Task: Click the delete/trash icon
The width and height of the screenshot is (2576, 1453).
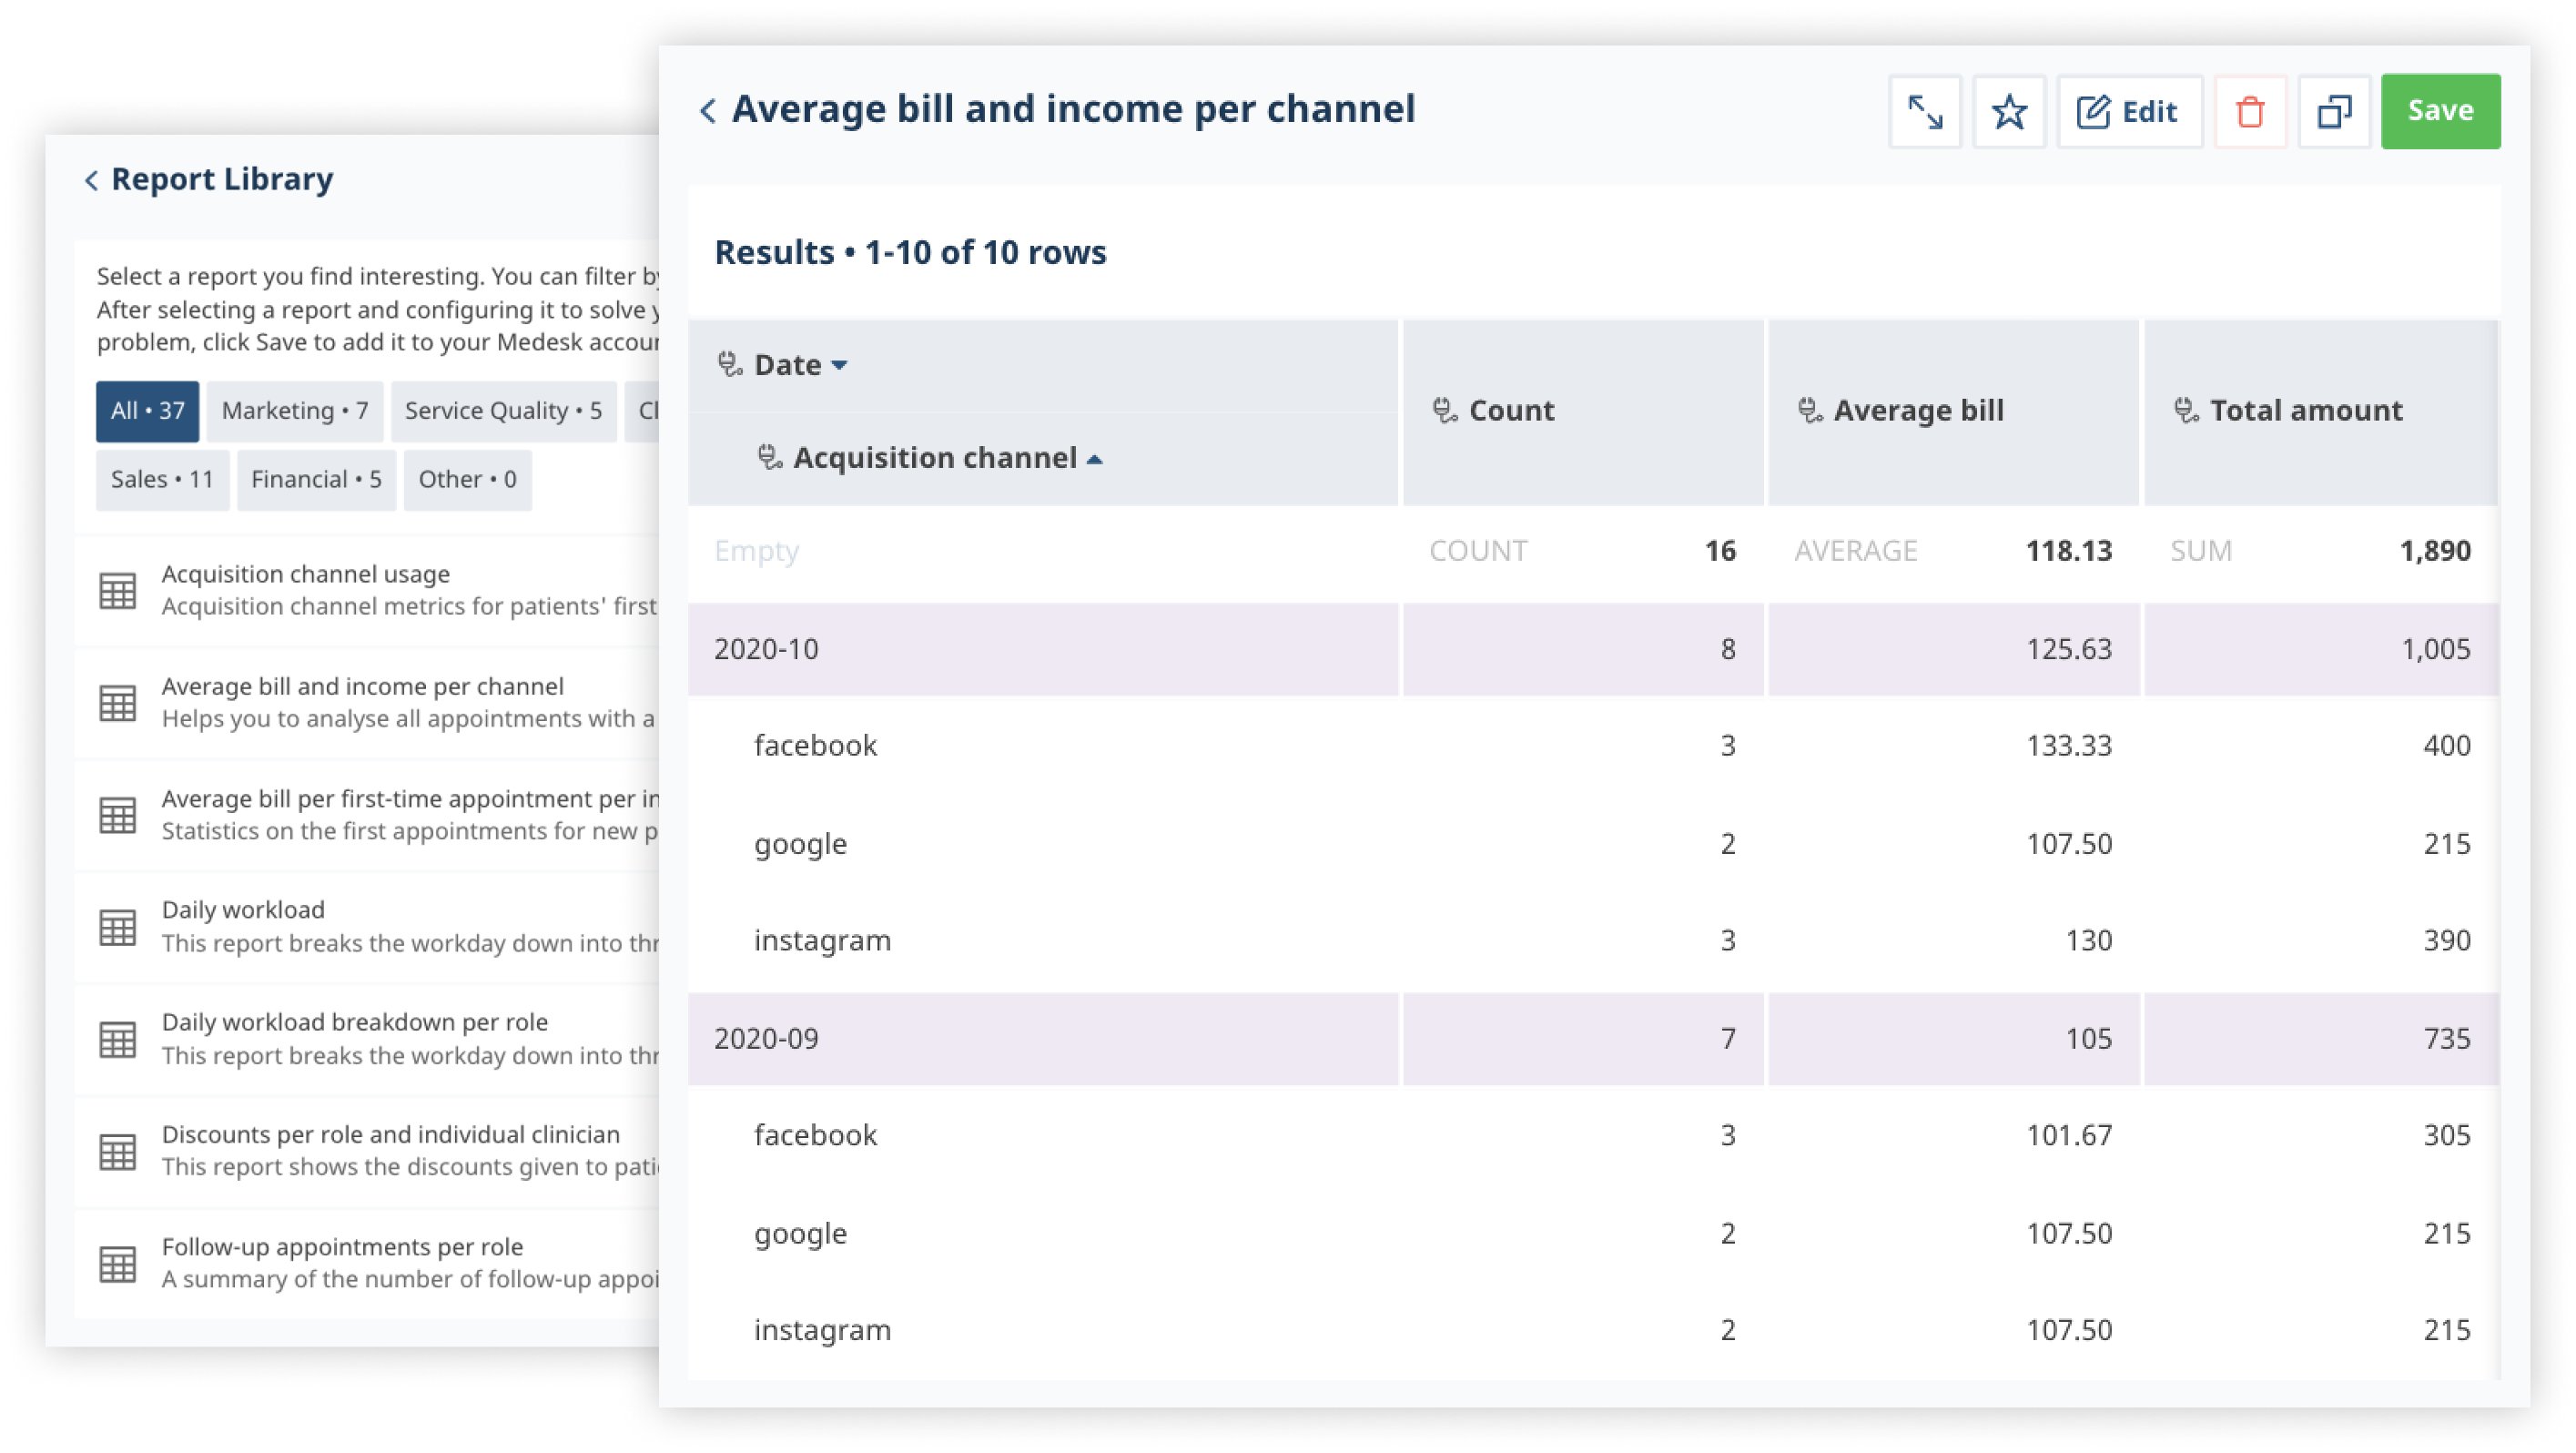Action: (x=2250, y=110)
